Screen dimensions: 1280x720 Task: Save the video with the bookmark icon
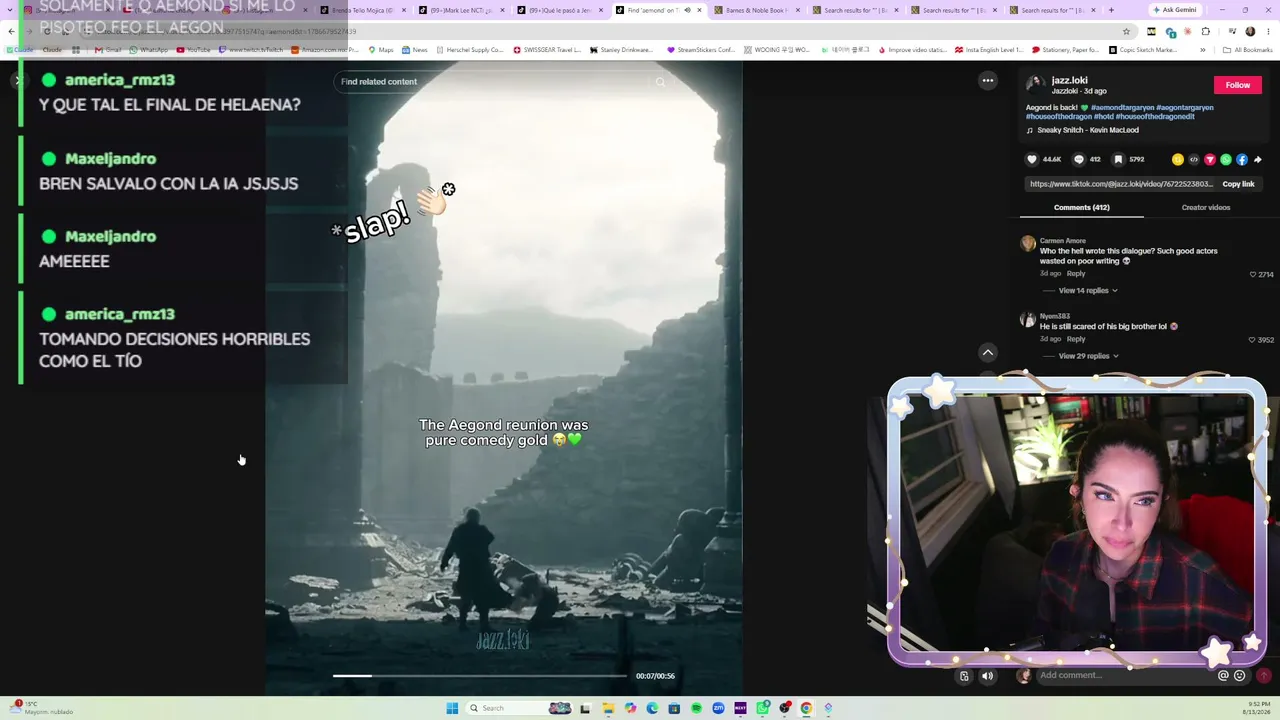coord(1118,159)
